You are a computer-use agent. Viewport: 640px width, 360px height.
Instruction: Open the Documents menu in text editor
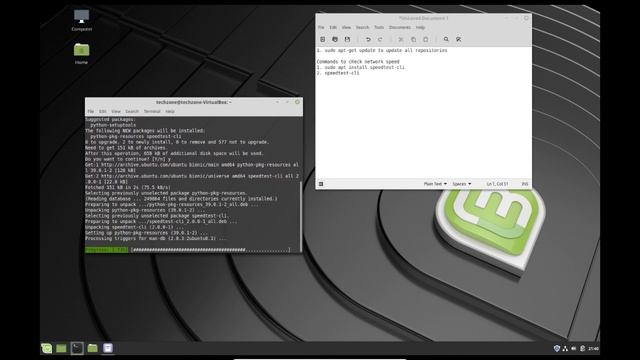point(400,27)
